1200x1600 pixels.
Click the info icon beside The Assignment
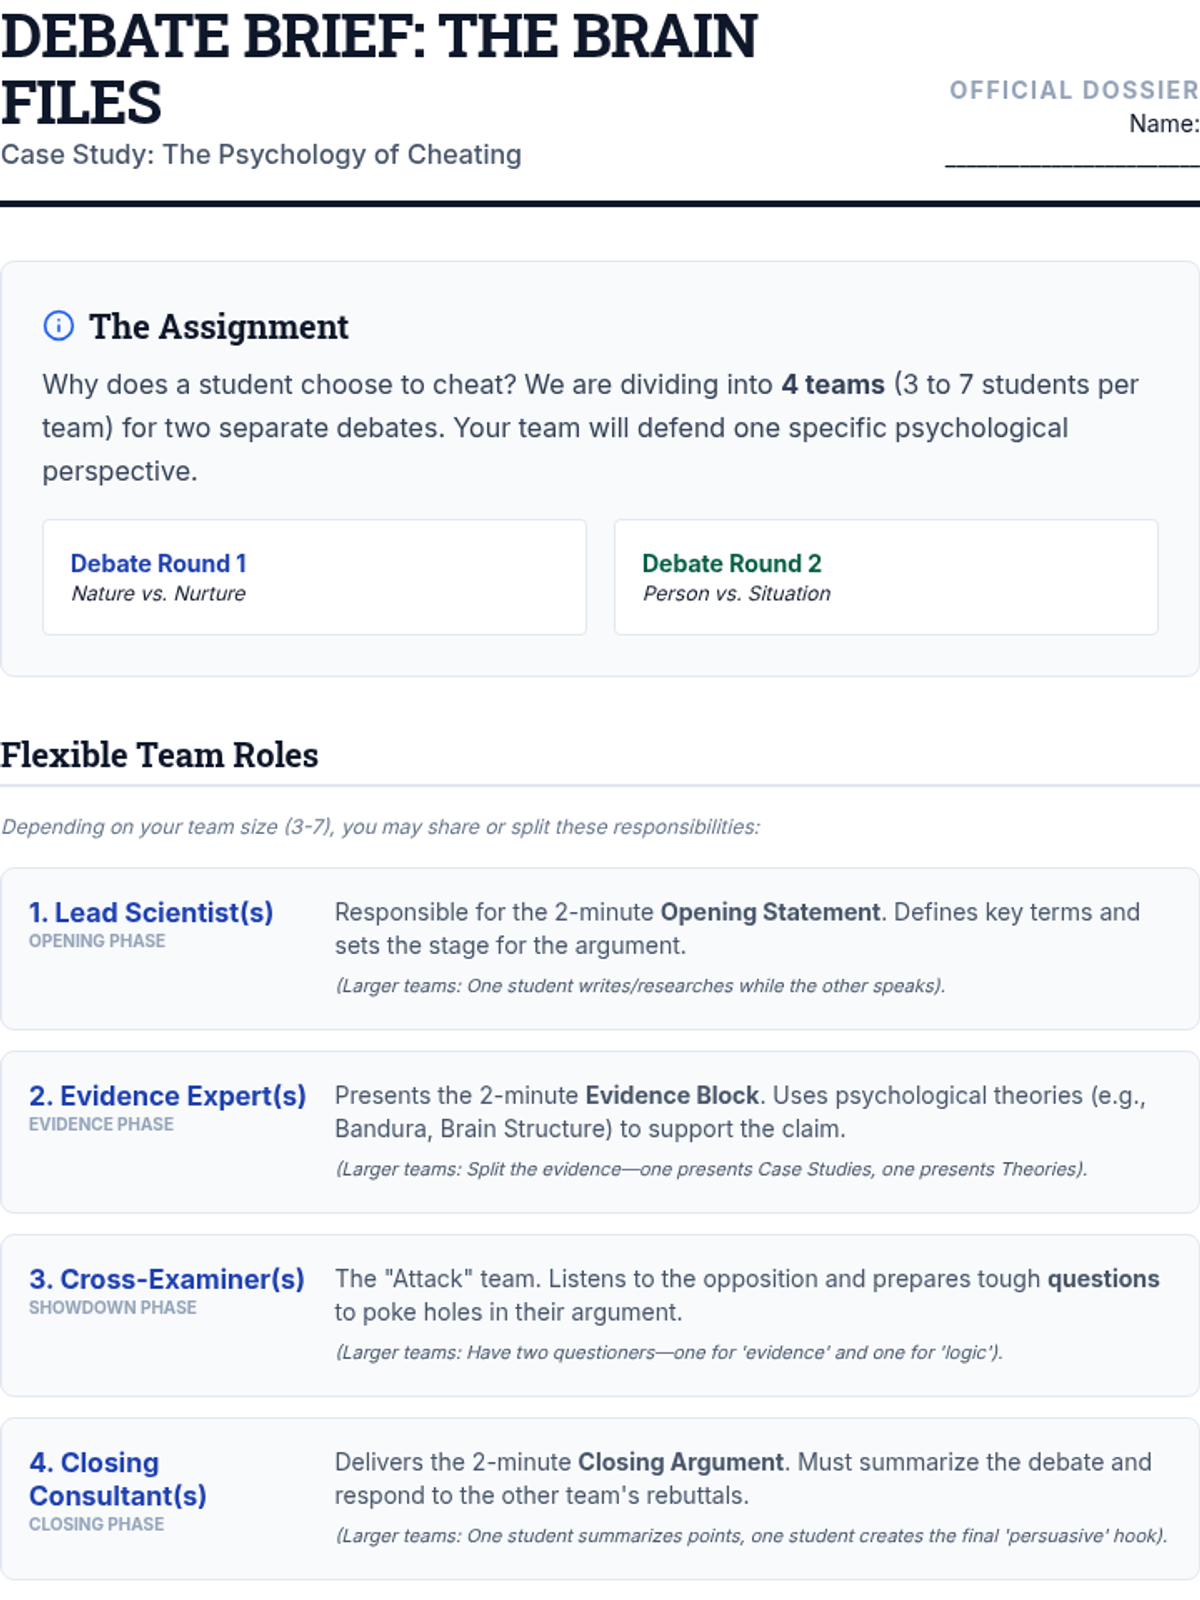tap(59, 326)
